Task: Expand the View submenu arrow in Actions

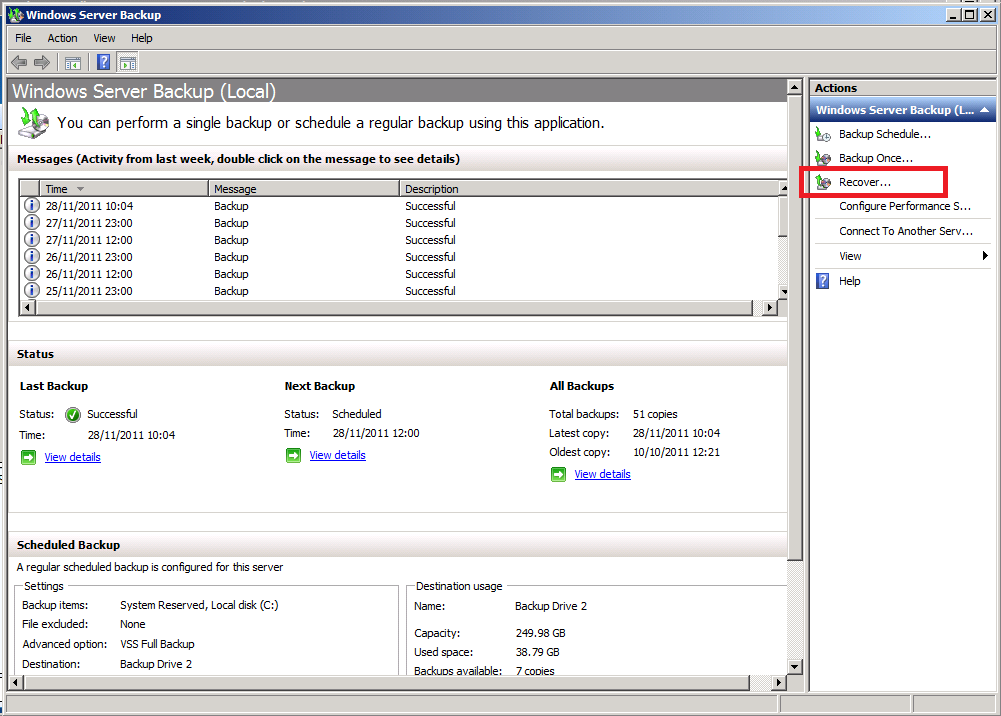Action: pyautogui.click(x=986, y=256)
